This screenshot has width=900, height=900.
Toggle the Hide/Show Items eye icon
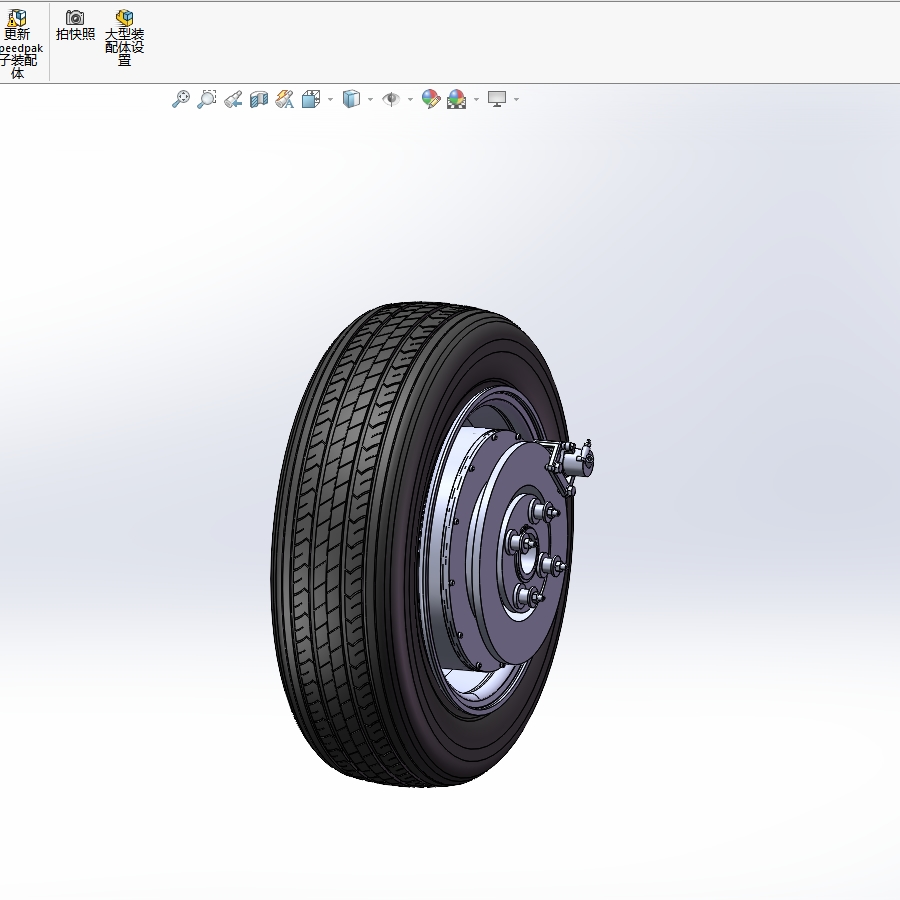(x=392, y=99)
